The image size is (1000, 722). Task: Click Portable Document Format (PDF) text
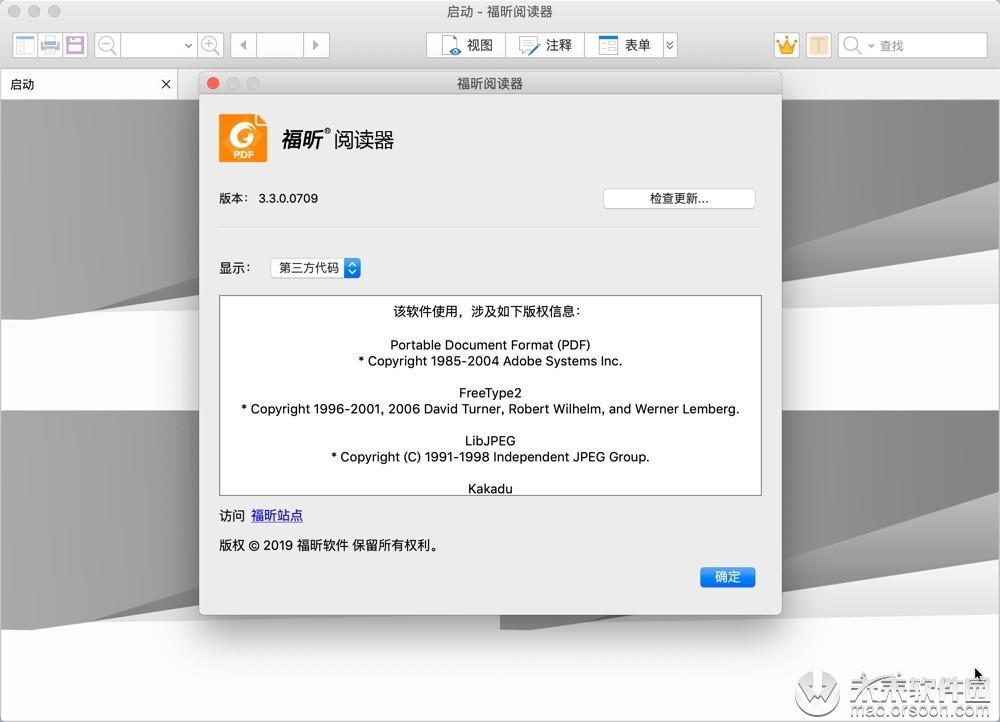click(490, 345)
